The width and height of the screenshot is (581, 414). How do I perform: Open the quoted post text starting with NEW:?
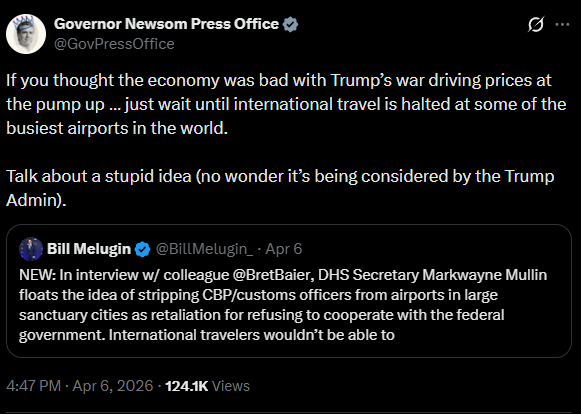pos(283,305)
